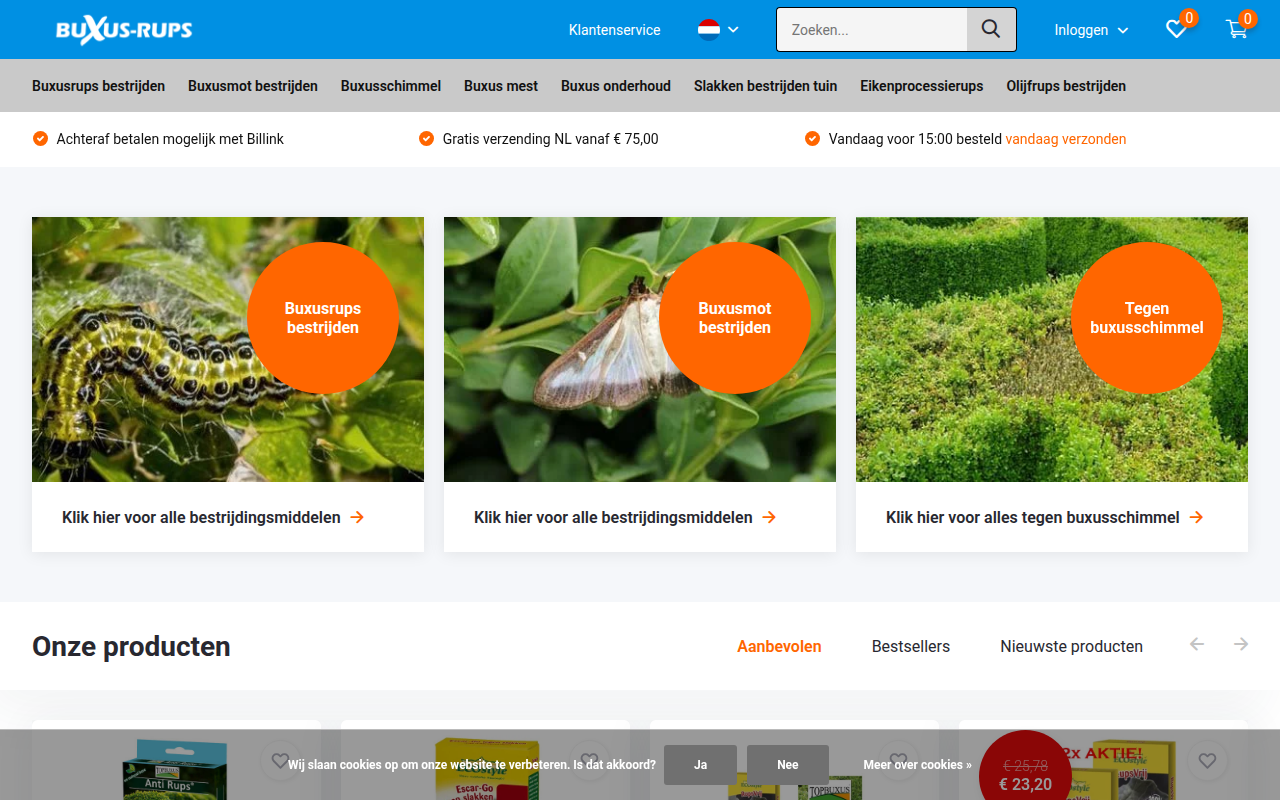
Task: Click bestrijdingsmiddelen link under caterpillar image
Action: coord(201,517)
